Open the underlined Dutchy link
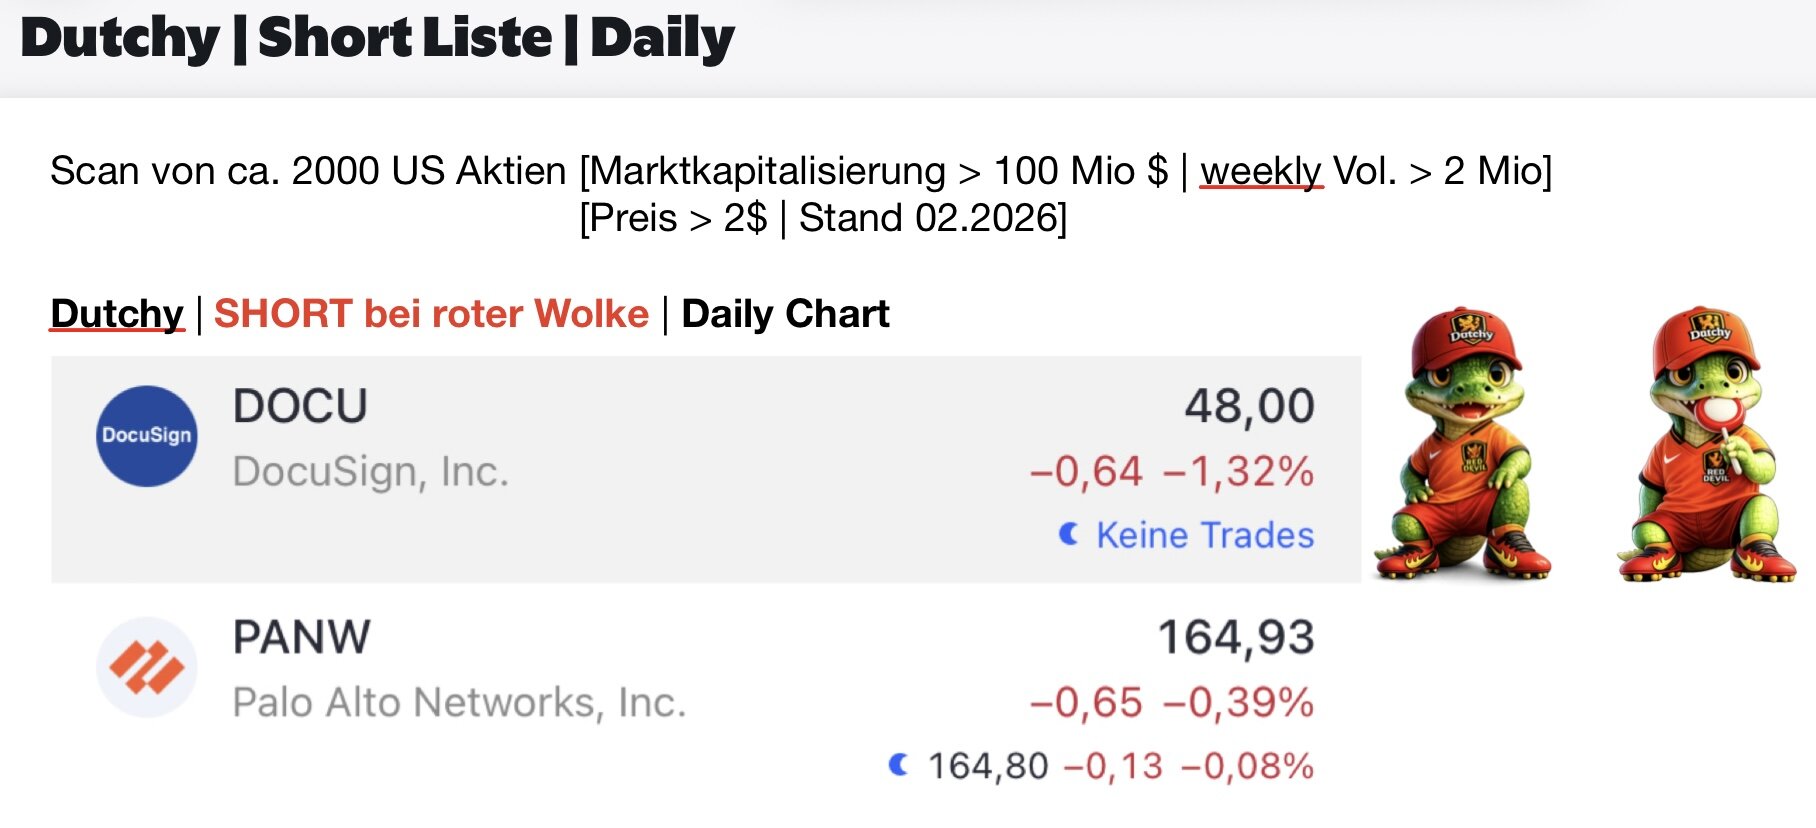This screenshot has height=828, width=1816. coord(117,314)
